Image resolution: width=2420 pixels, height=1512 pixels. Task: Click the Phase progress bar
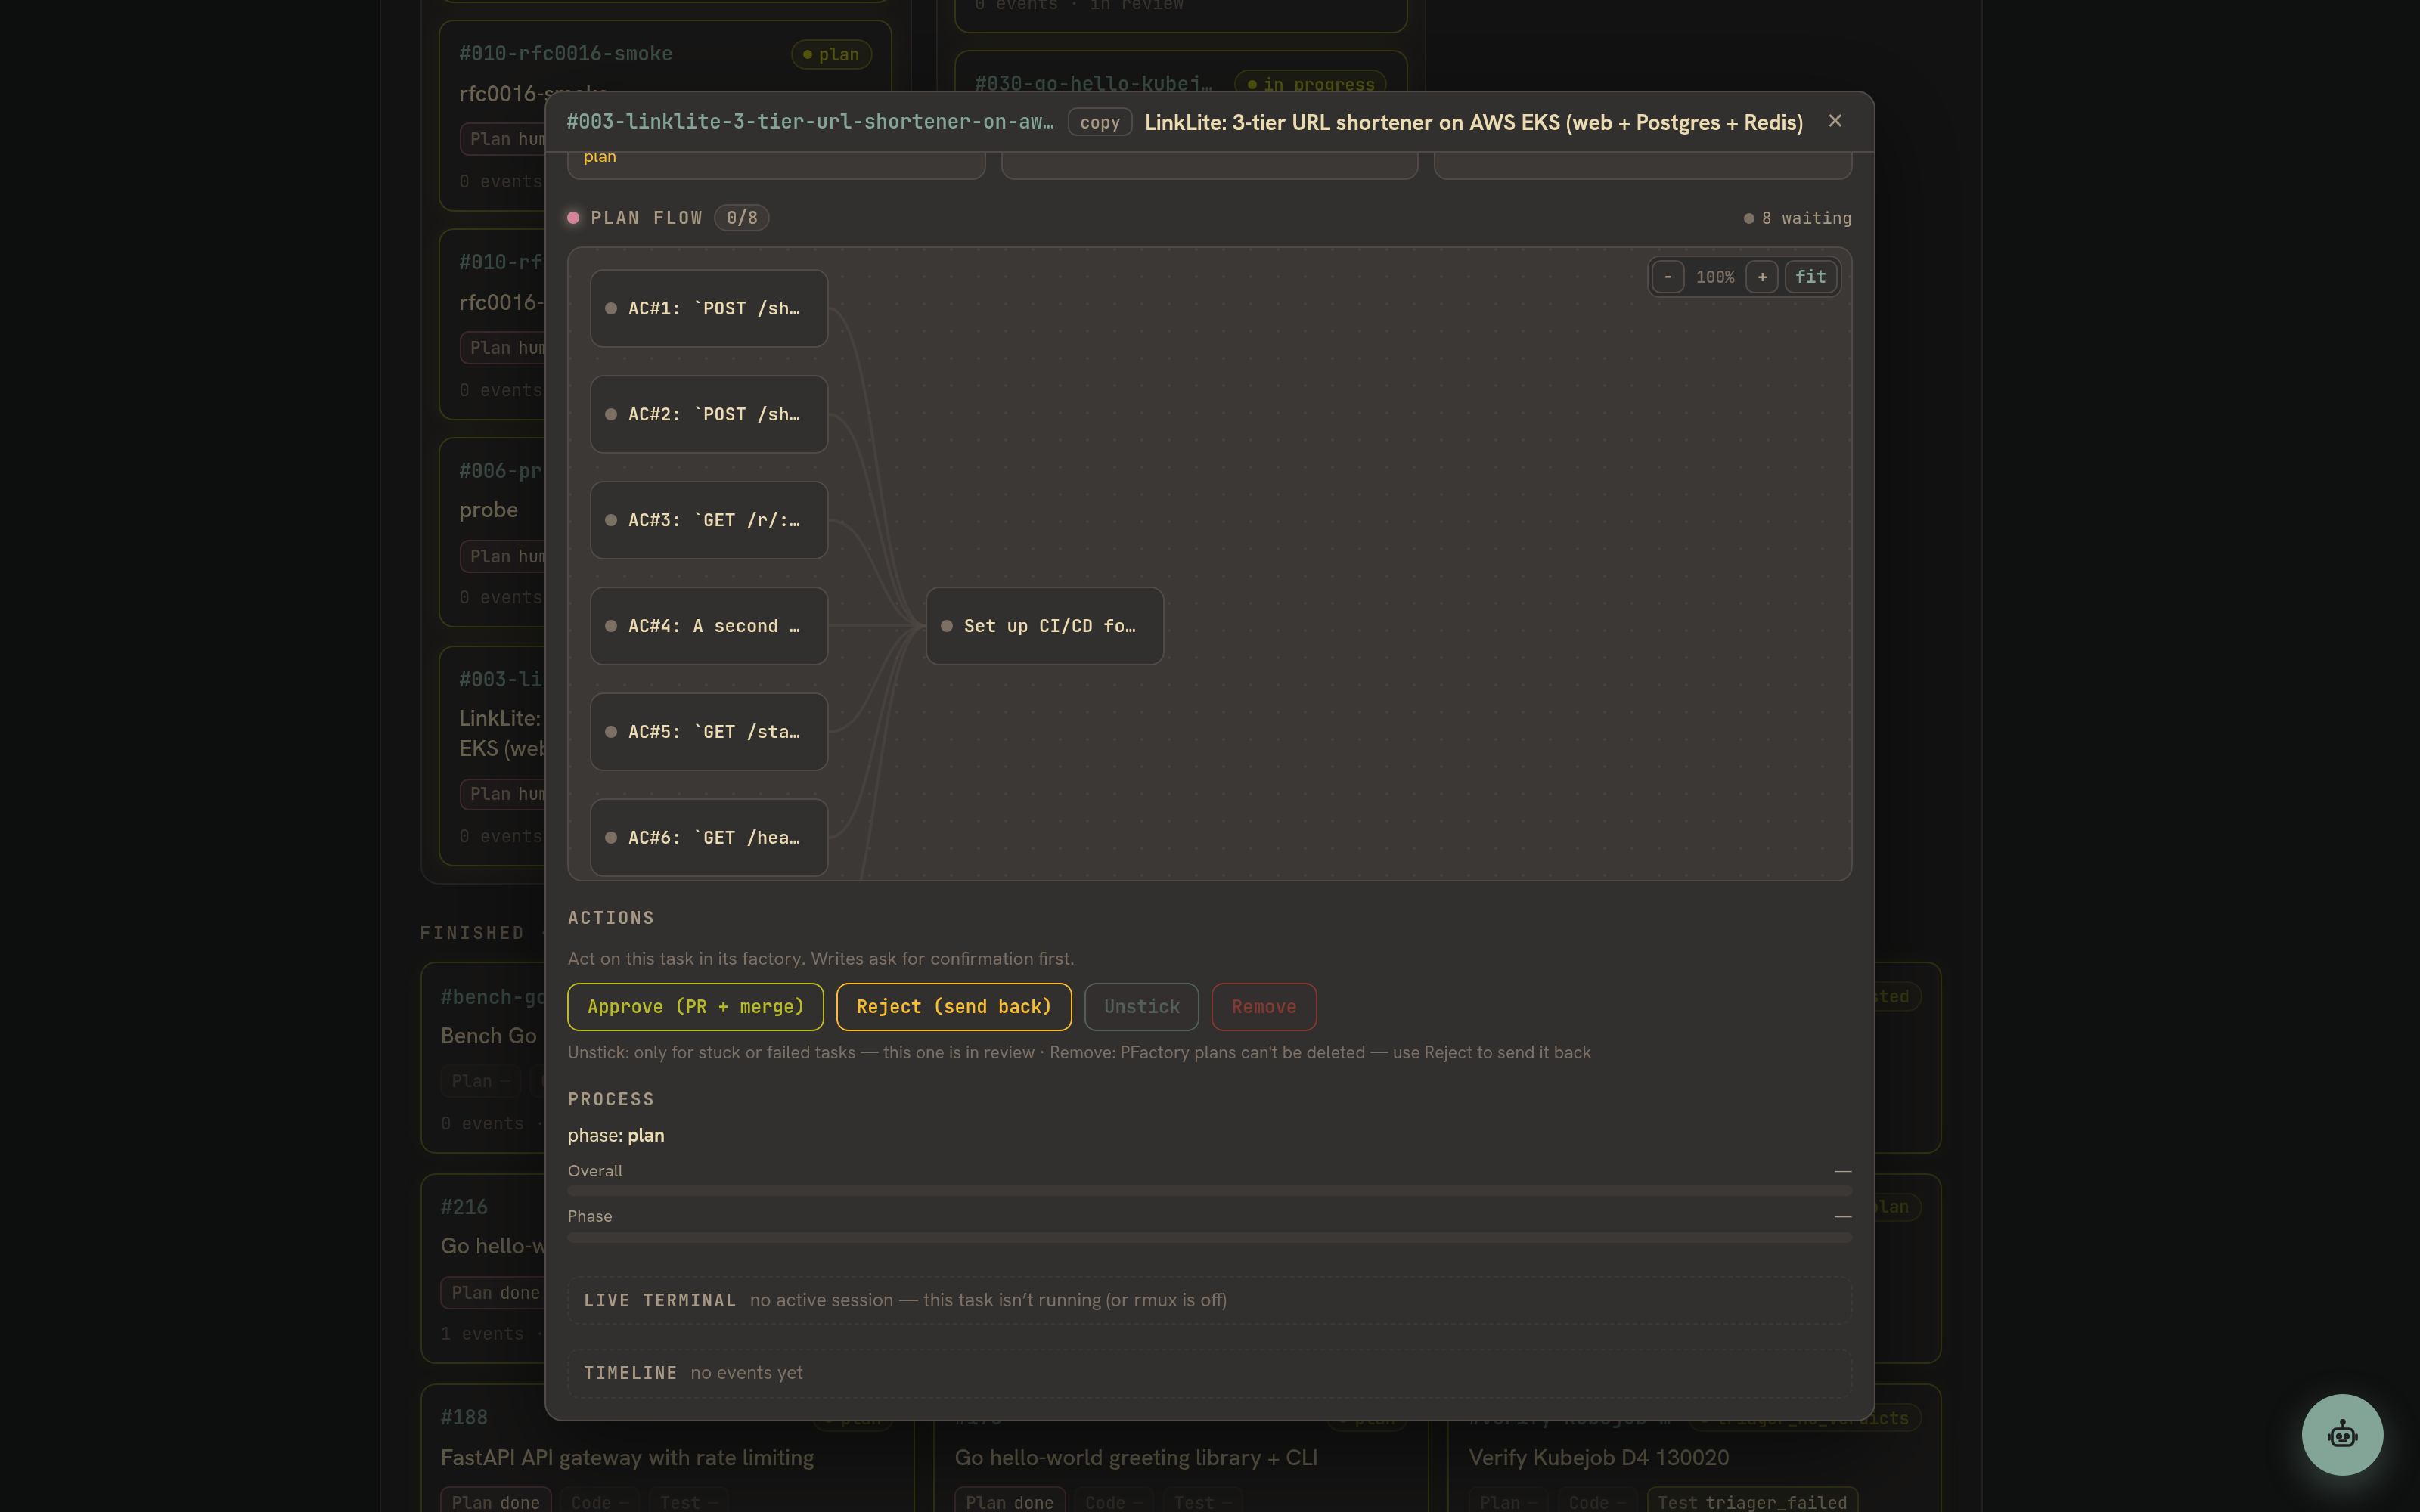1210,1238
